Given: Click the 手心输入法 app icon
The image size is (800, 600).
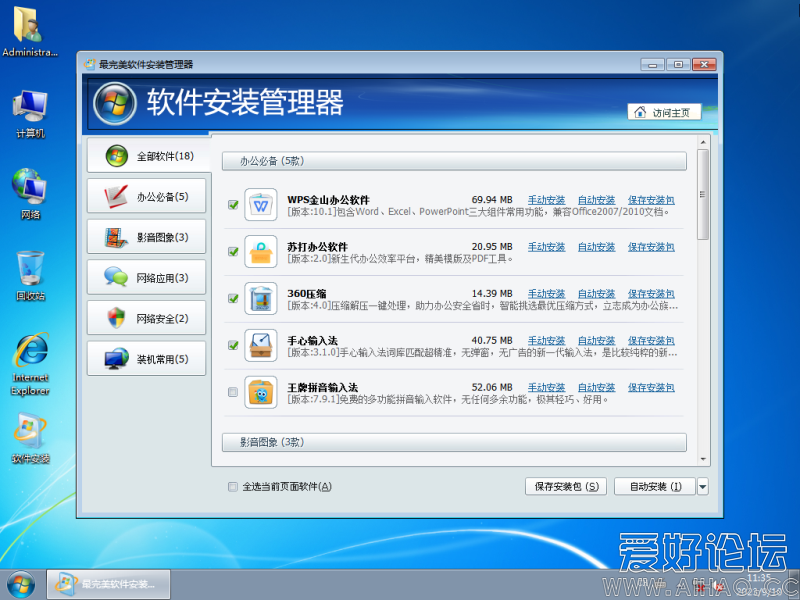Looking at the screenshot, I should pyautogui.click(x=260, y=346).
